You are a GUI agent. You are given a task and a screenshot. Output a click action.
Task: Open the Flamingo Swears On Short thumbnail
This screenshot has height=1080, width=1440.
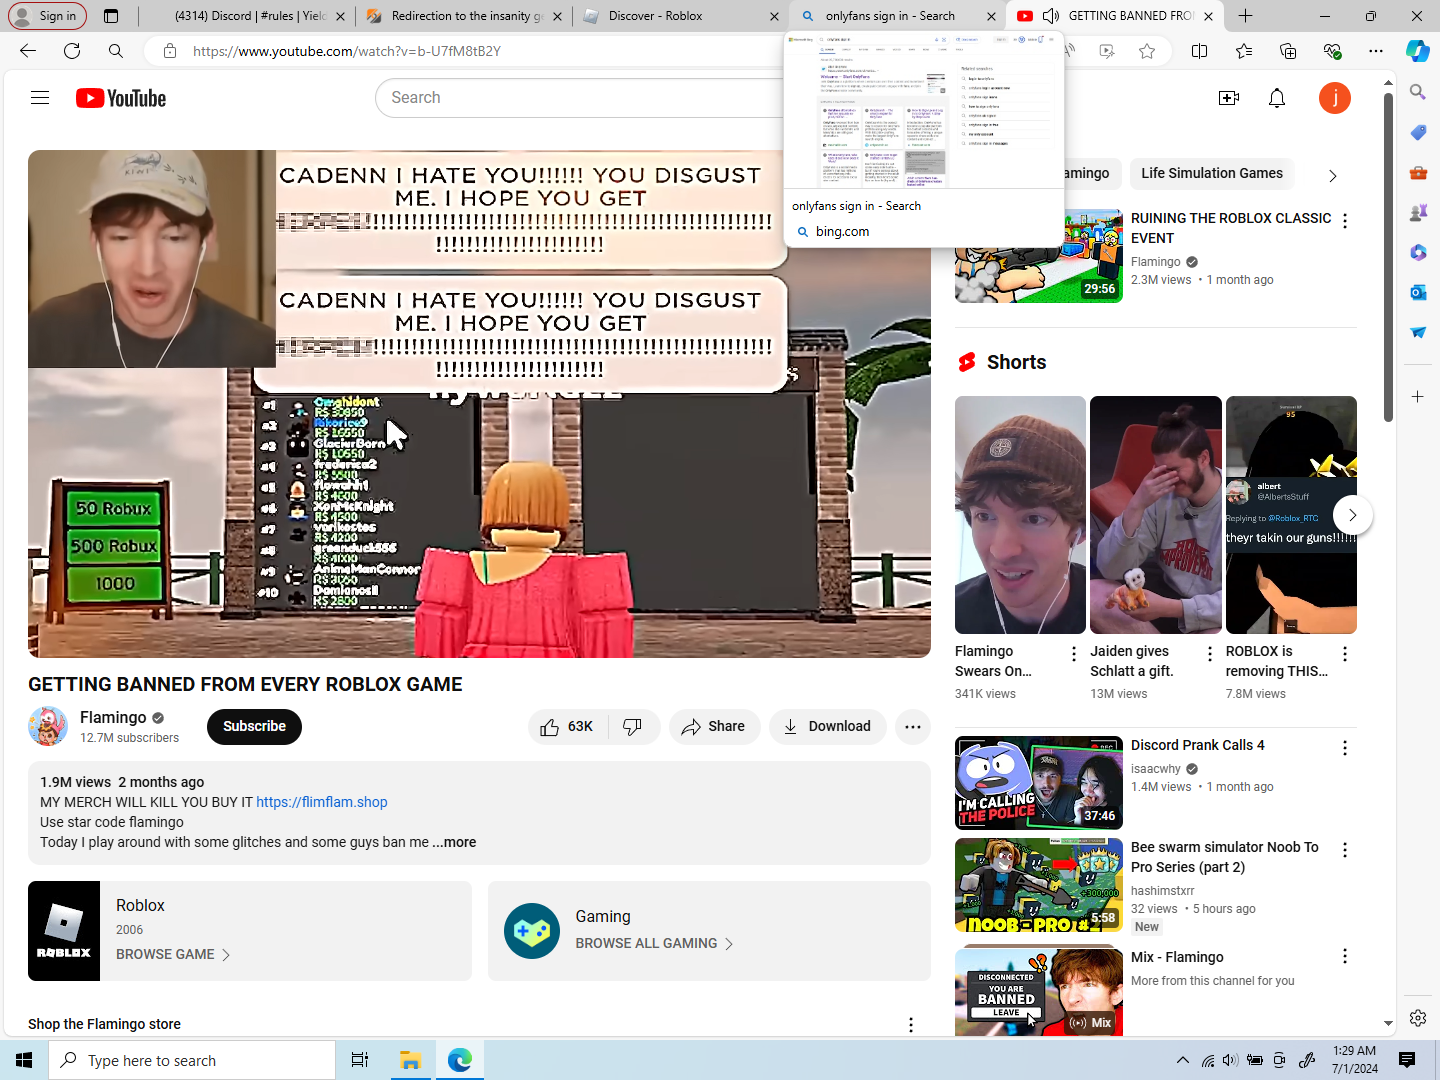click(1020, 515)
